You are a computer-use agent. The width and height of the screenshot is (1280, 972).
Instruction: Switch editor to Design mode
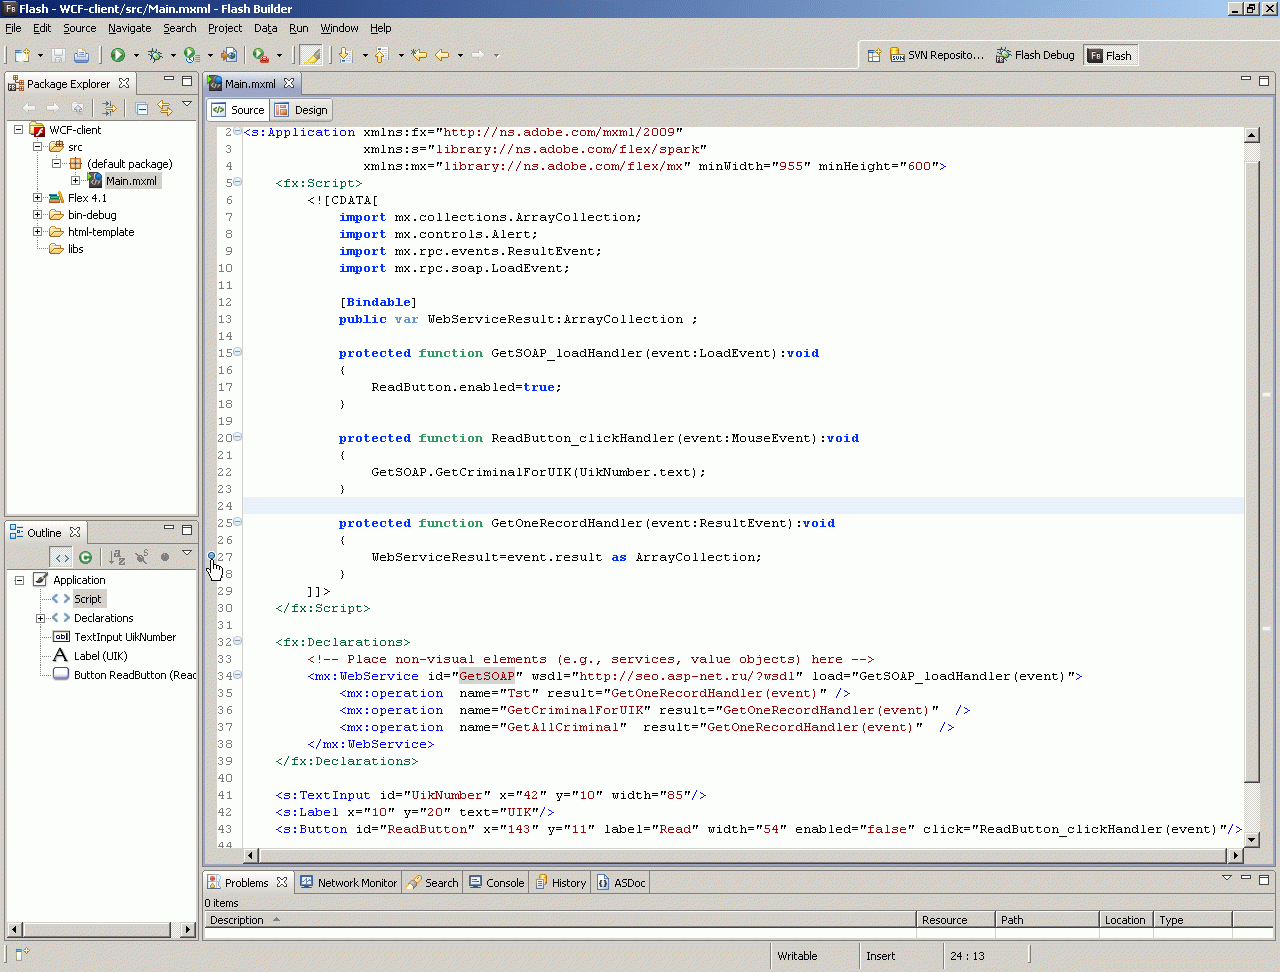302,110
